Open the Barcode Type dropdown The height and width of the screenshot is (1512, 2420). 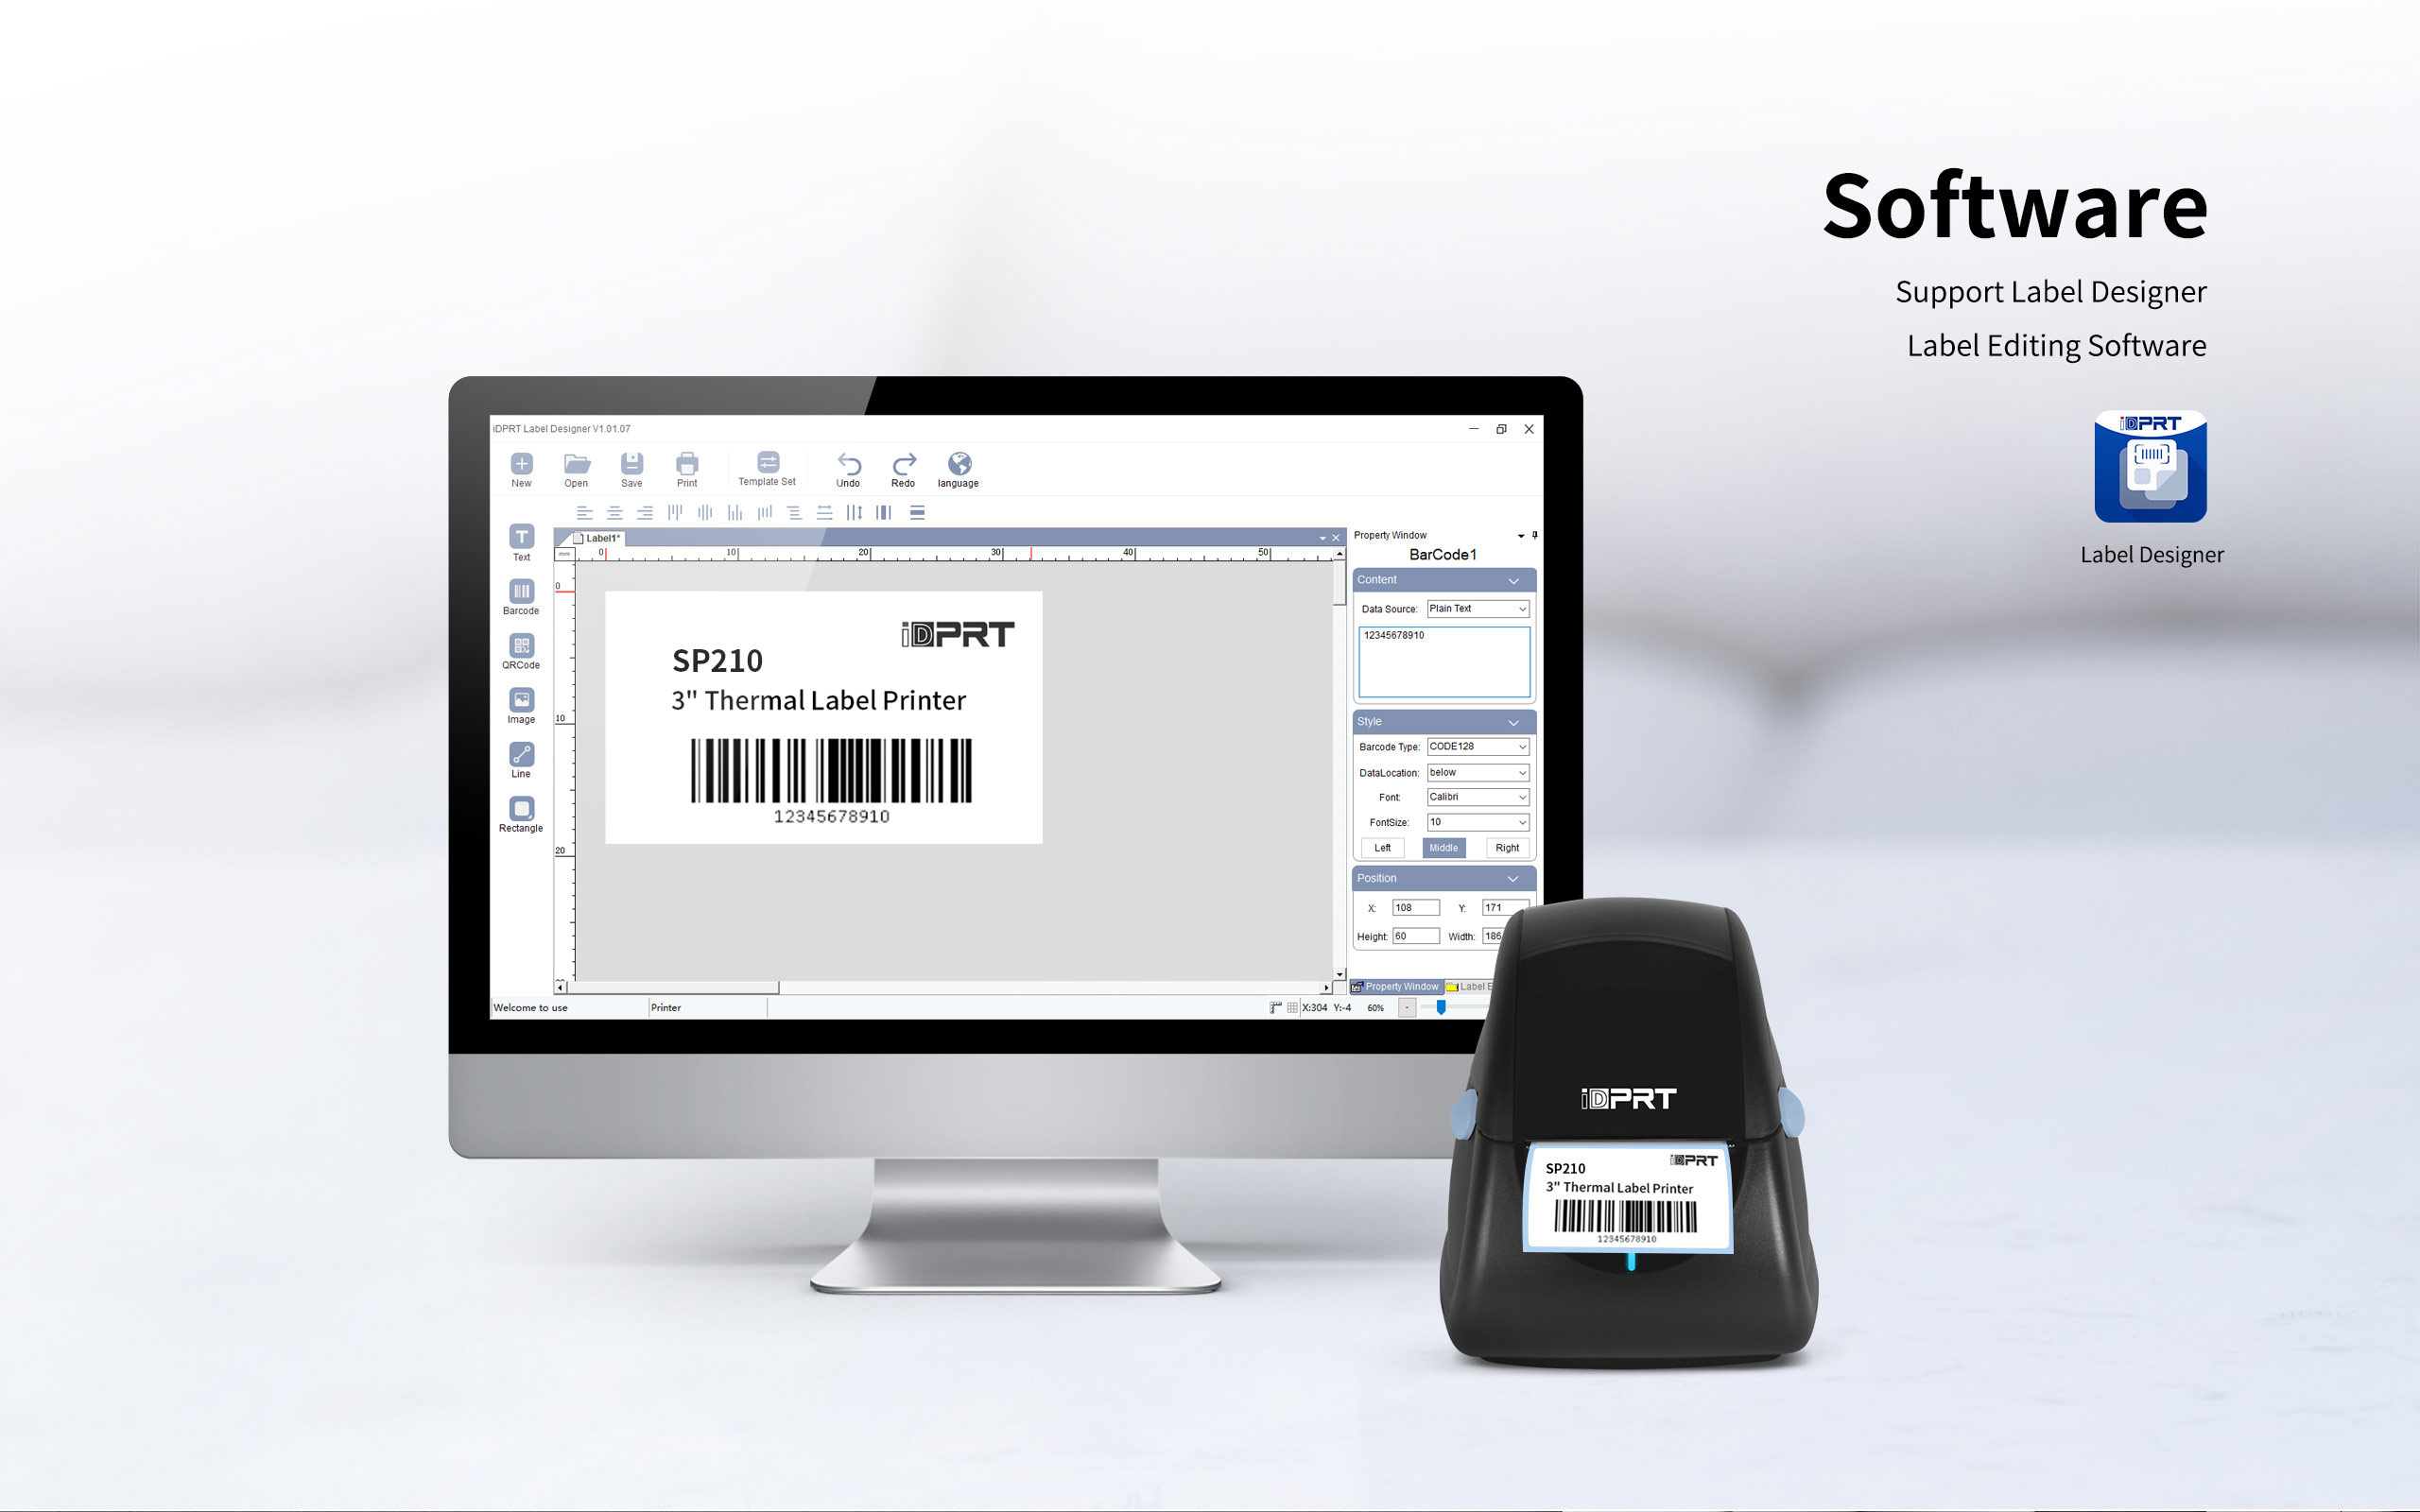1478,747
